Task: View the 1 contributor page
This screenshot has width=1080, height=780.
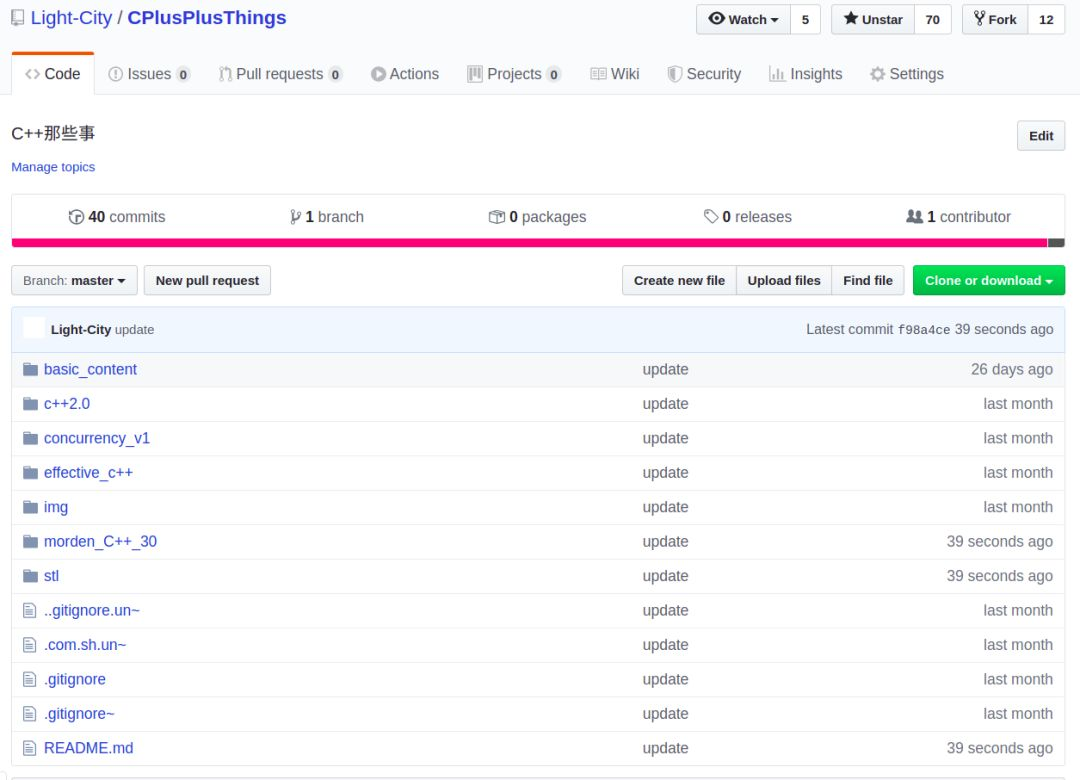Action: point(958,217)
